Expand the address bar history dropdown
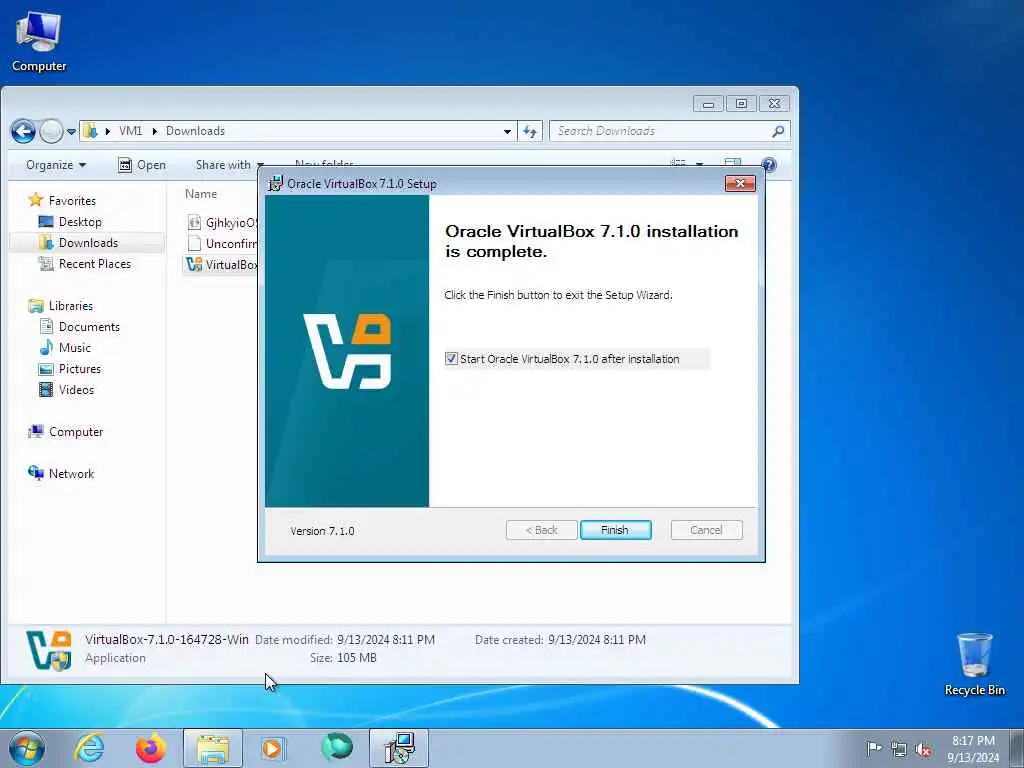 (x=507, y=131)
